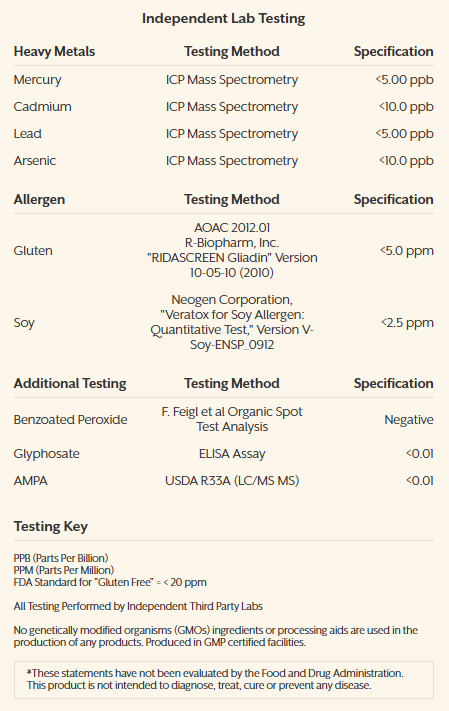Select the FDA disclaimer statement box
This screenshot has width=449, height=711.
[x=224, y=679]
